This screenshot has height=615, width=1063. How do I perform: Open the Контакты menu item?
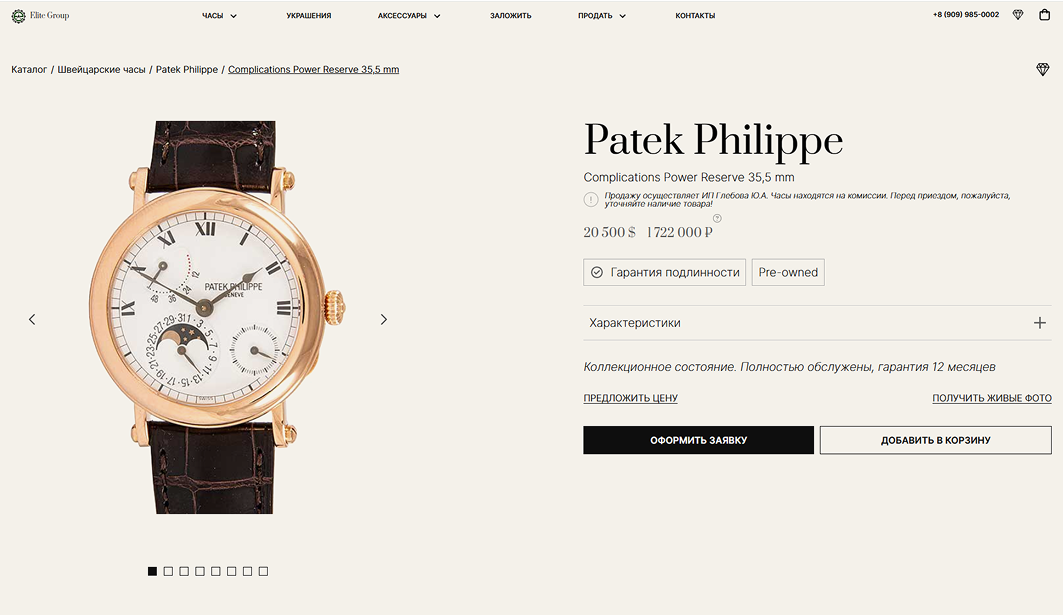[x=695, y=16]
